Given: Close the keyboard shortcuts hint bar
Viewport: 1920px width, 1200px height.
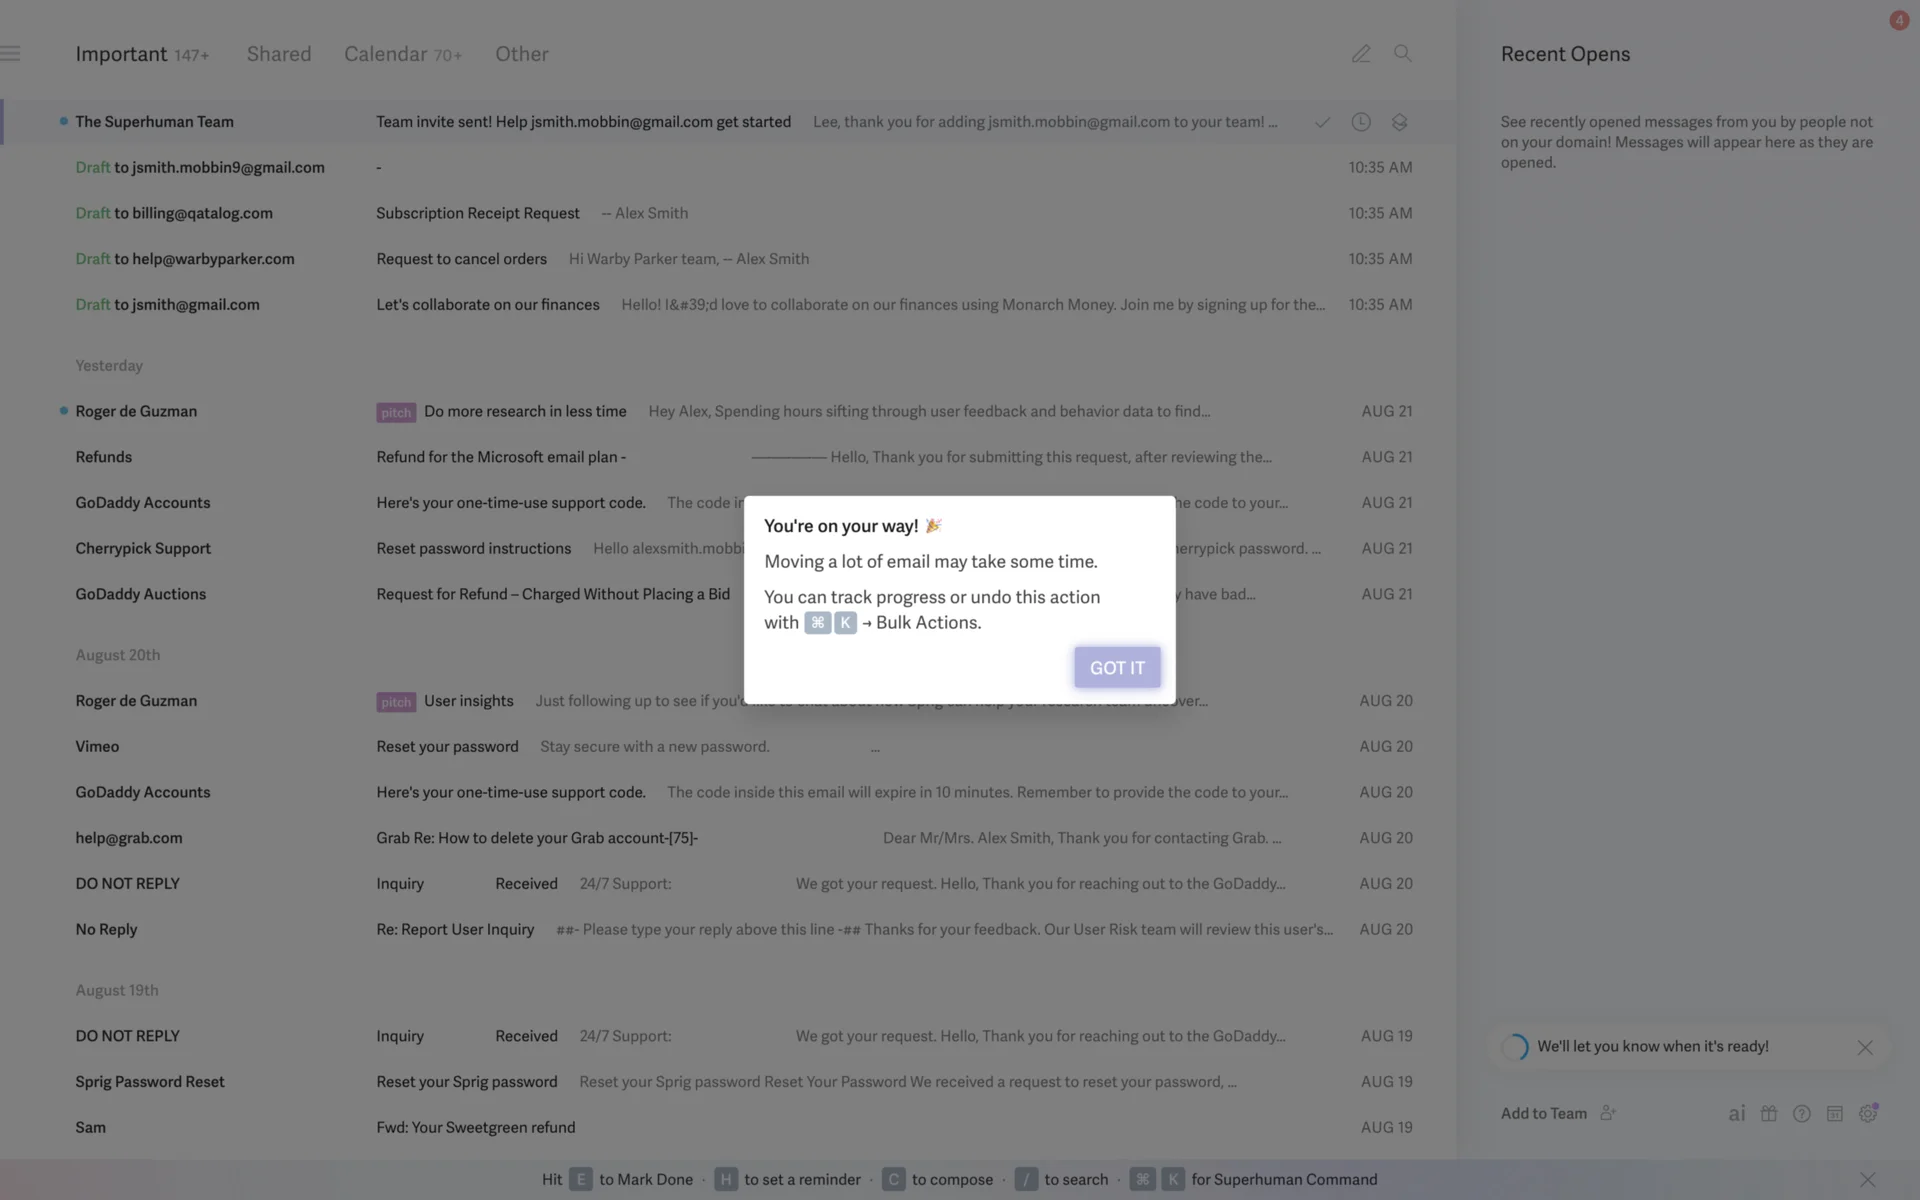Looking at the screenshot, I should (1867, 1179).
